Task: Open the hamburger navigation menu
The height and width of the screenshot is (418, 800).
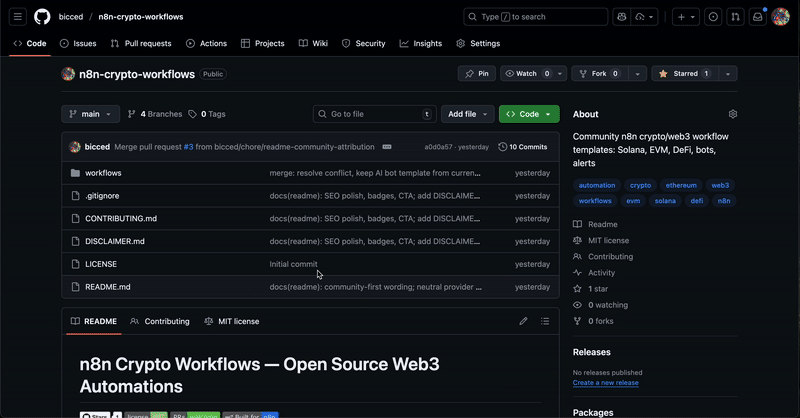Action: [18, 17]
